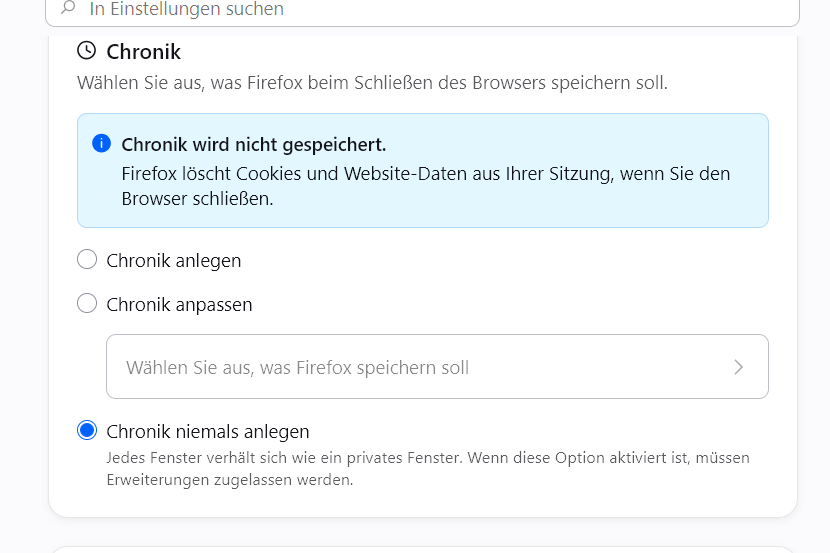Click the 'Chronik wird nicht gespeichert.' notice title

tap(254, 144)
